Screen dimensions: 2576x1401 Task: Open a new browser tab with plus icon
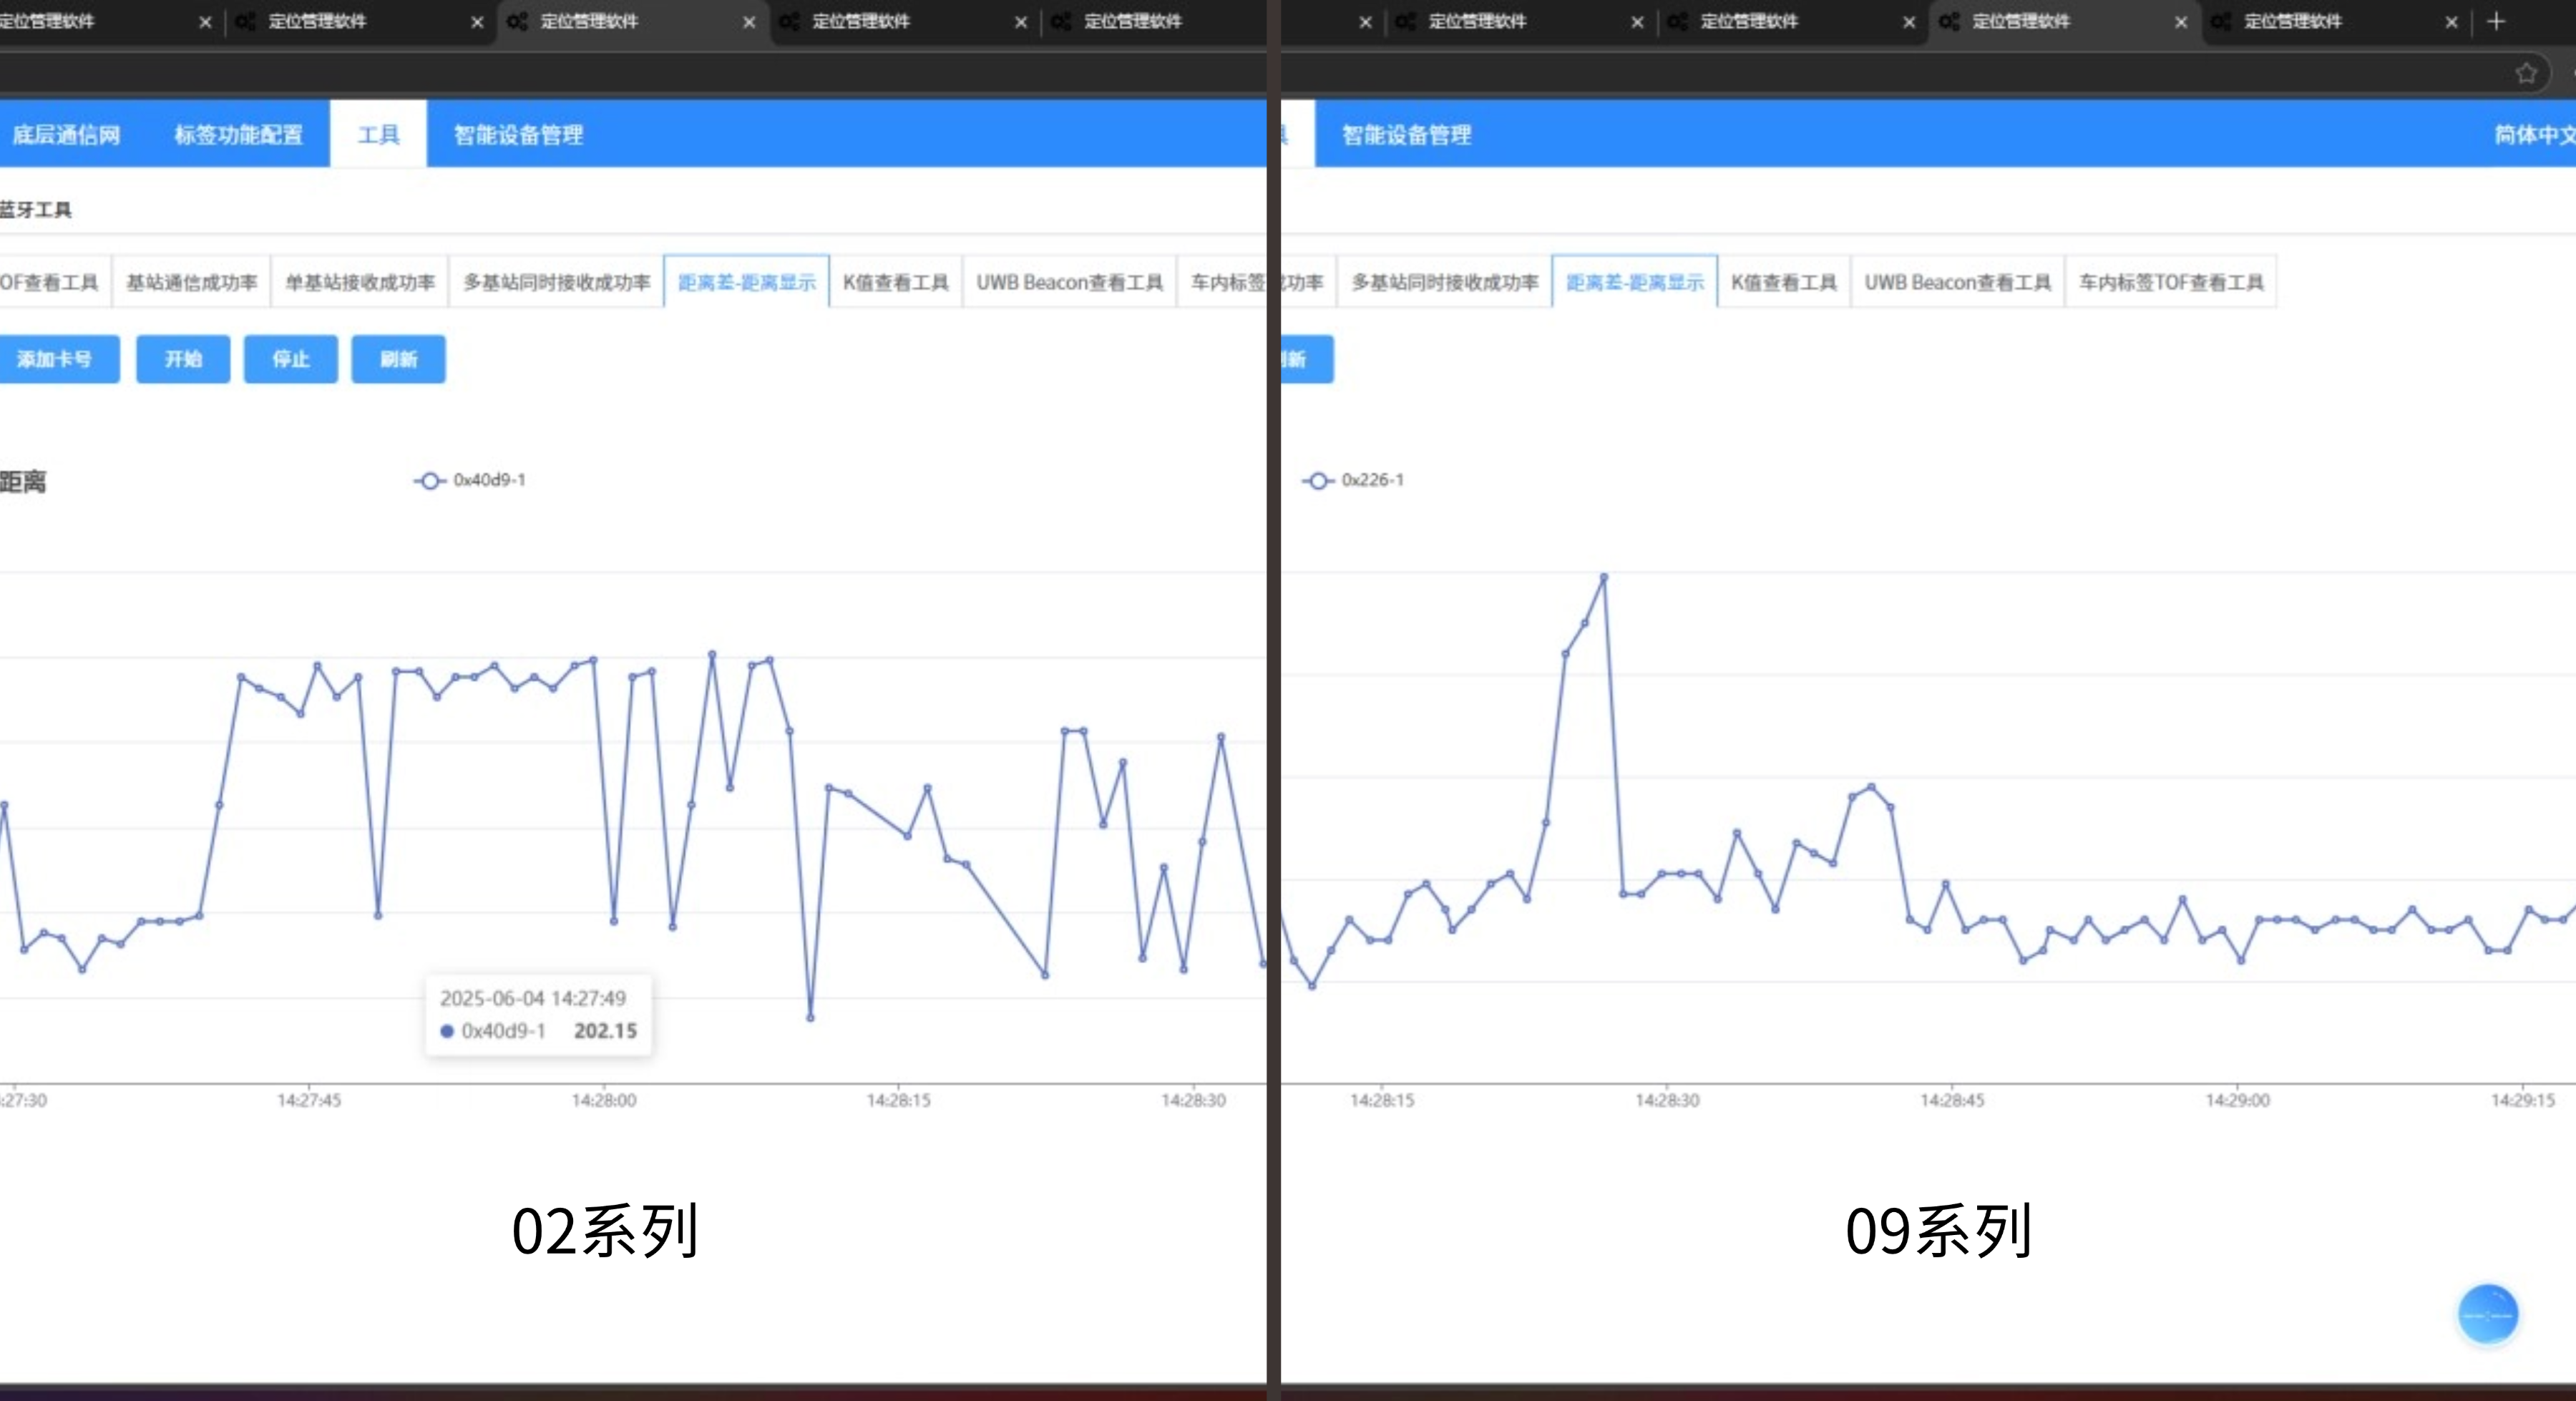(2496, 21)
